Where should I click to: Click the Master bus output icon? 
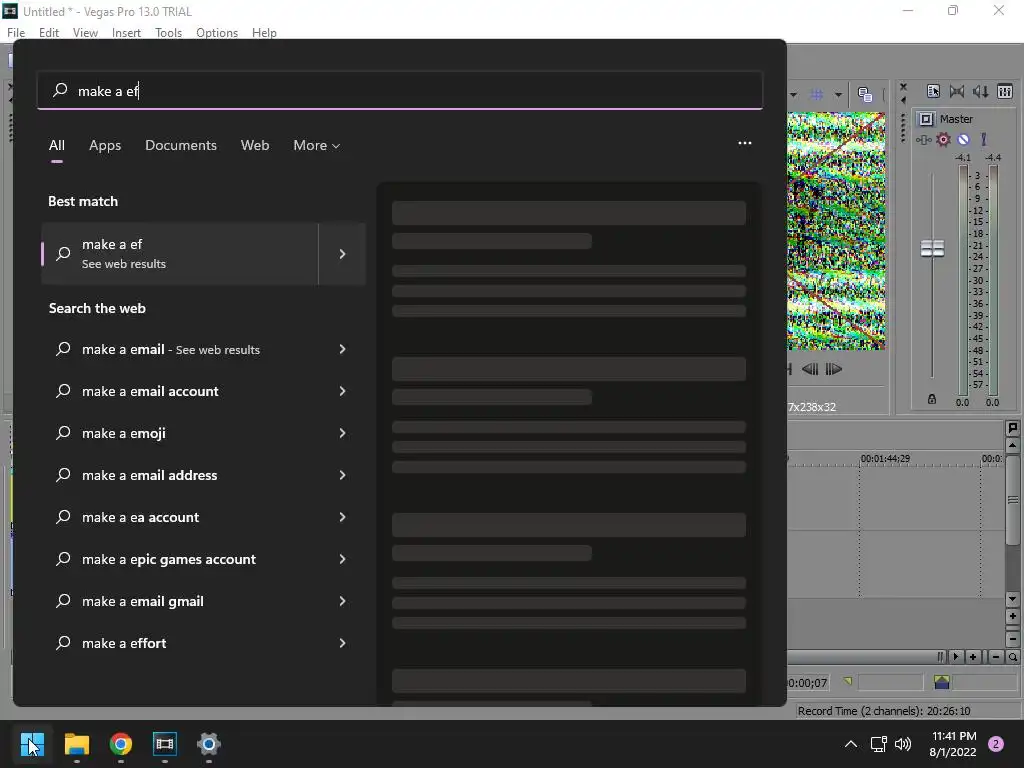point(926,119)
